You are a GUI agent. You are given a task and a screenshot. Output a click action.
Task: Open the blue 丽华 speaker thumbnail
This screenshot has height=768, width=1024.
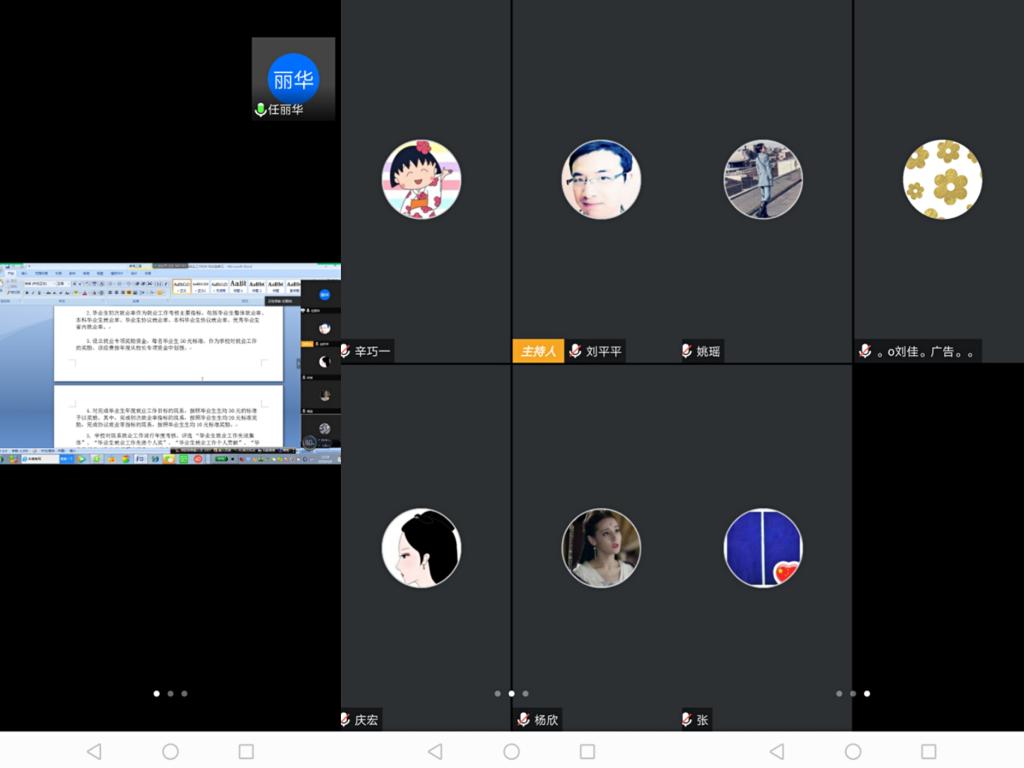pos(293,78)
